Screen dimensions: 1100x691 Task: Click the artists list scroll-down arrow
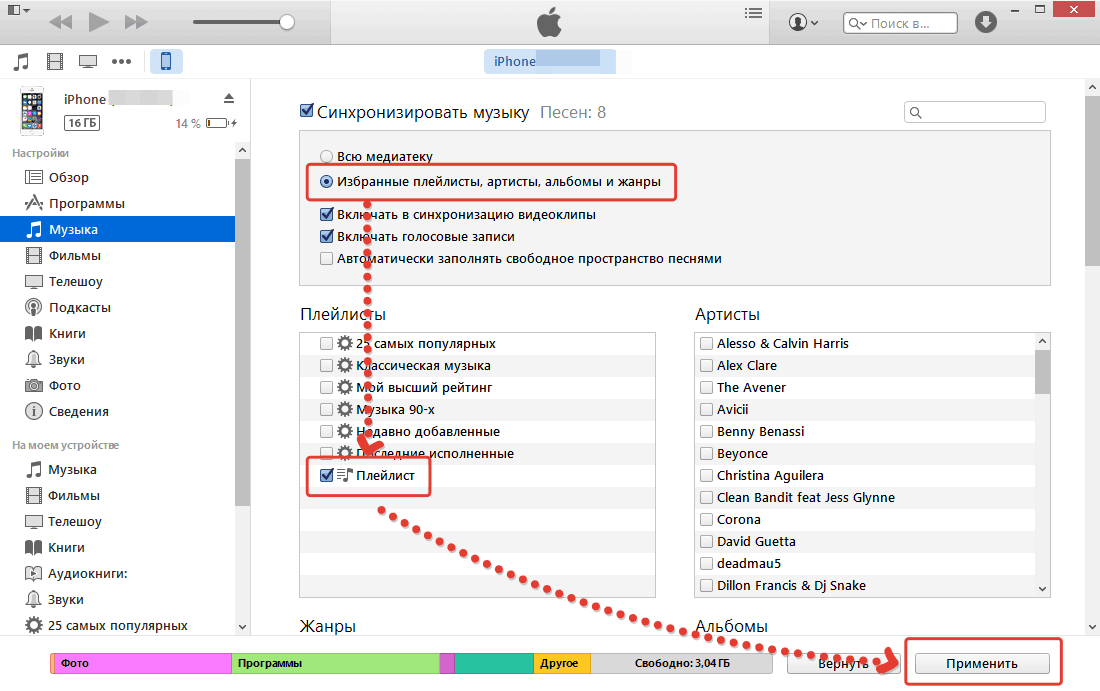pos(1042,589)
